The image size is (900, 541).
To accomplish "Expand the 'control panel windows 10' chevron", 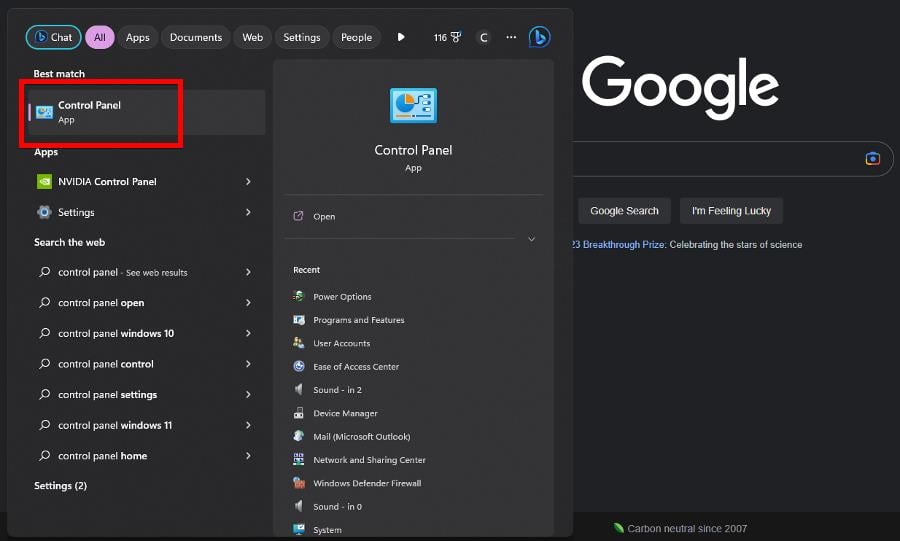I will [x=248, y=333].
